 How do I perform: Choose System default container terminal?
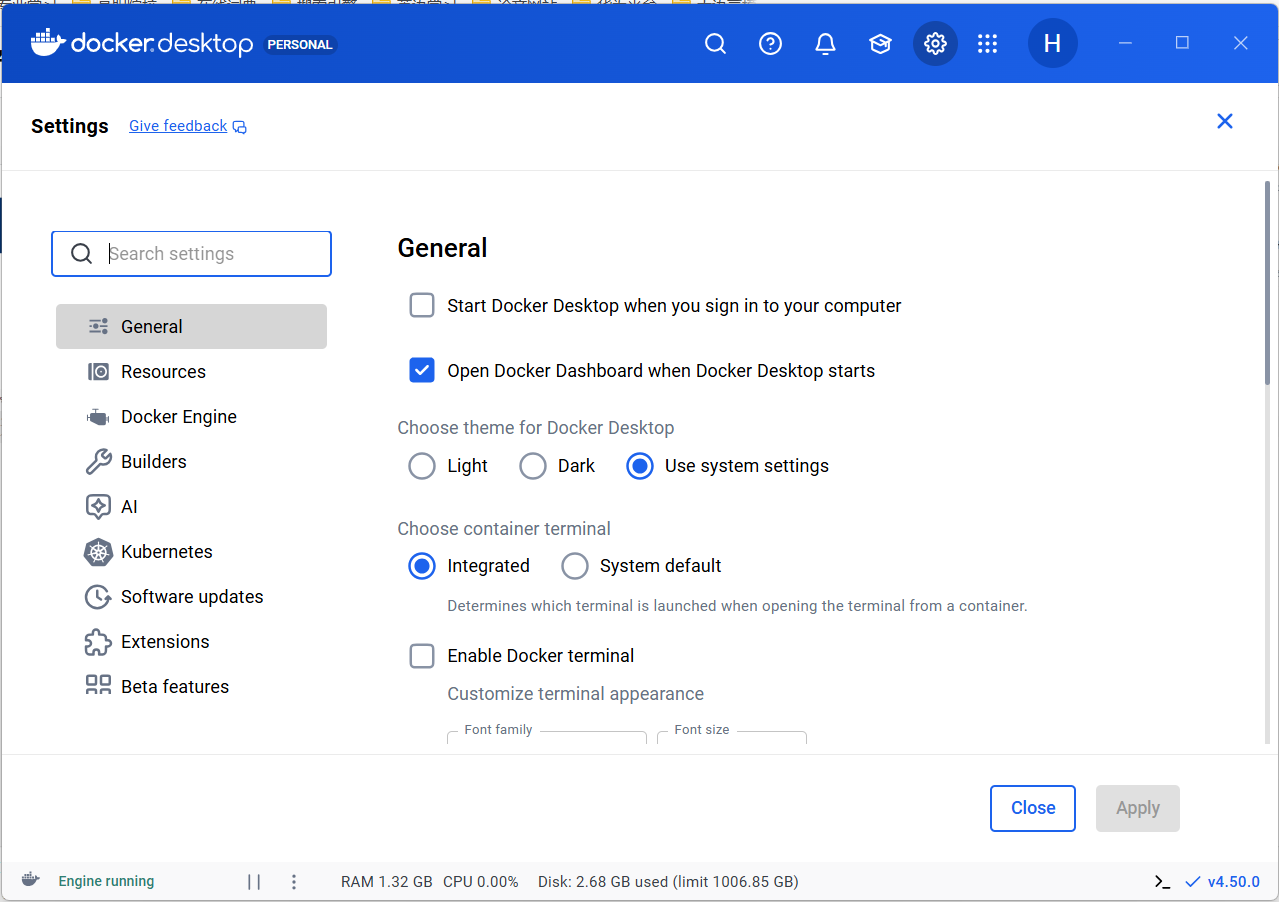[575, 566]
